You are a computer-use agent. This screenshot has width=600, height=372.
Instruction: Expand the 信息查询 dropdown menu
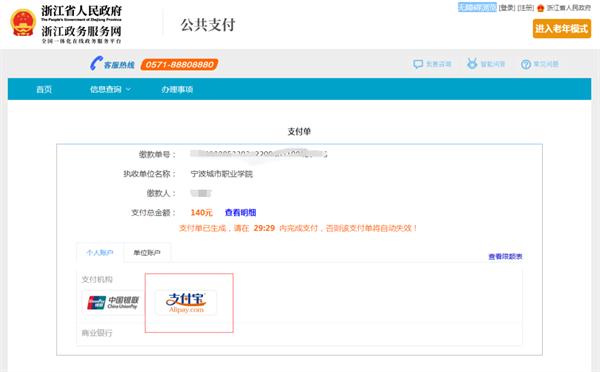click(110, 89)
